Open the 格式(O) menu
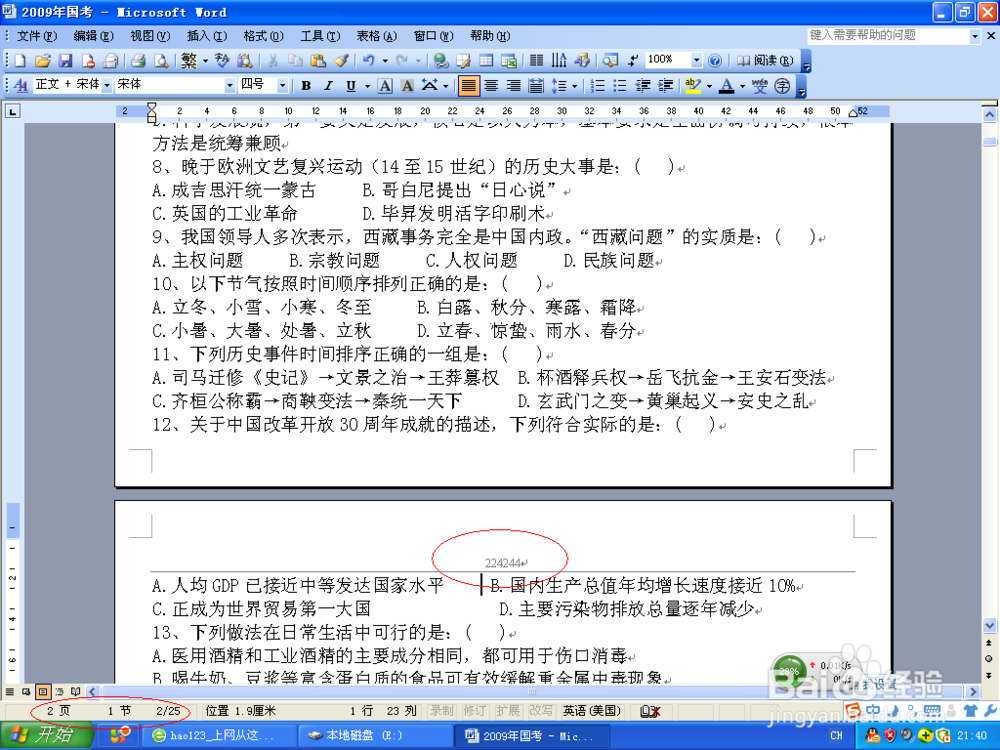The width and height of the screenshot is (1000, 750). (263, 36)
